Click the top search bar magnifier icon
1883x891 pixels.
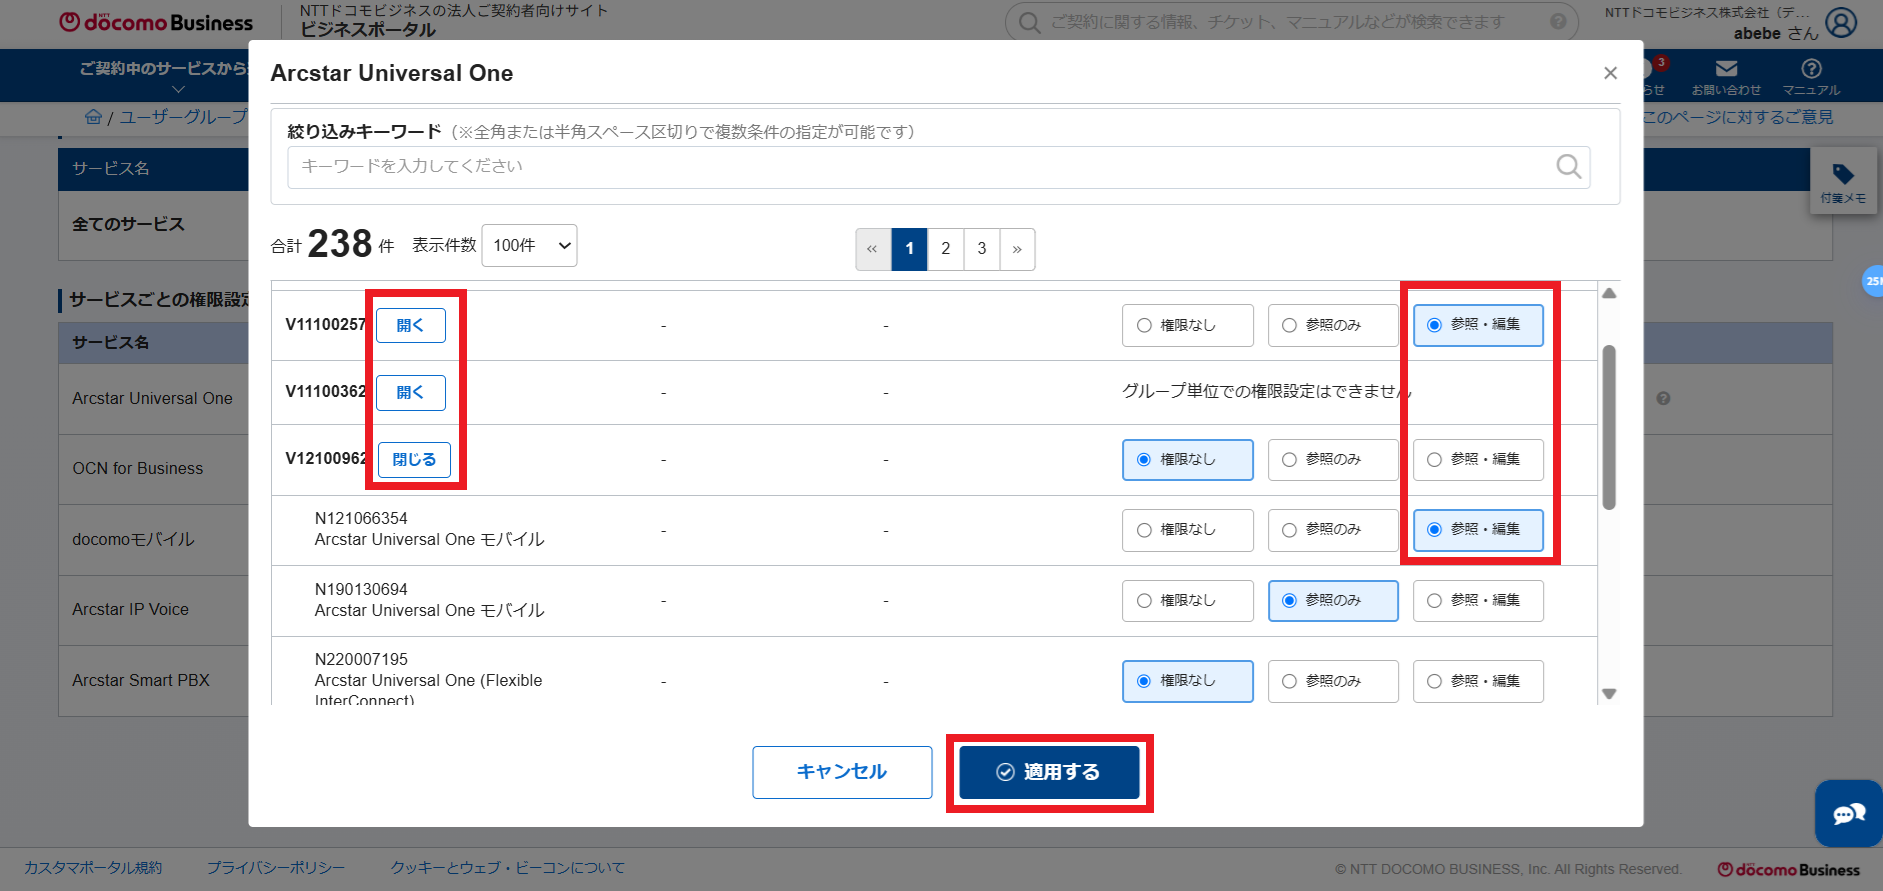click(x=1029, y=22)
